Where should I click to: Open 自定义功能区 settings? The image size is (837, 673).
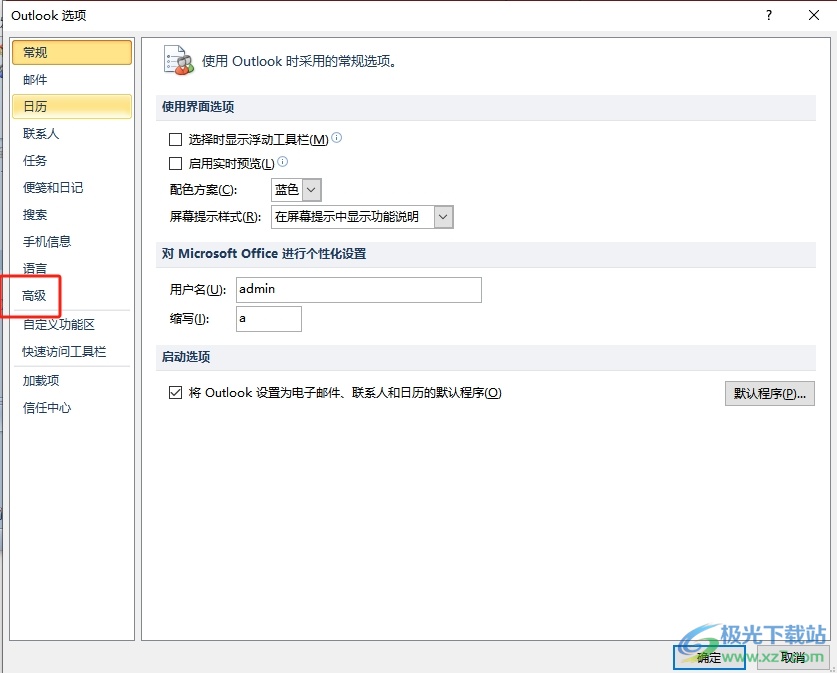pos(72,324)
